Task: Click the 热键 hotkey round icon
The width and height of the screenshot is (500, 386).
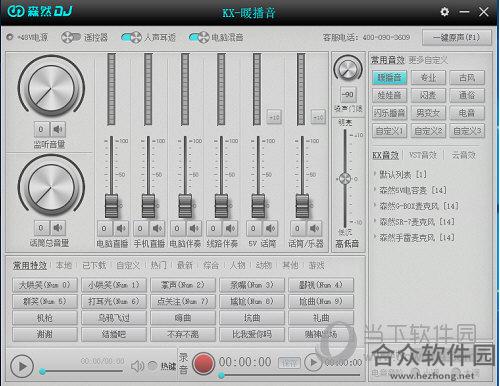Action: 153,366
